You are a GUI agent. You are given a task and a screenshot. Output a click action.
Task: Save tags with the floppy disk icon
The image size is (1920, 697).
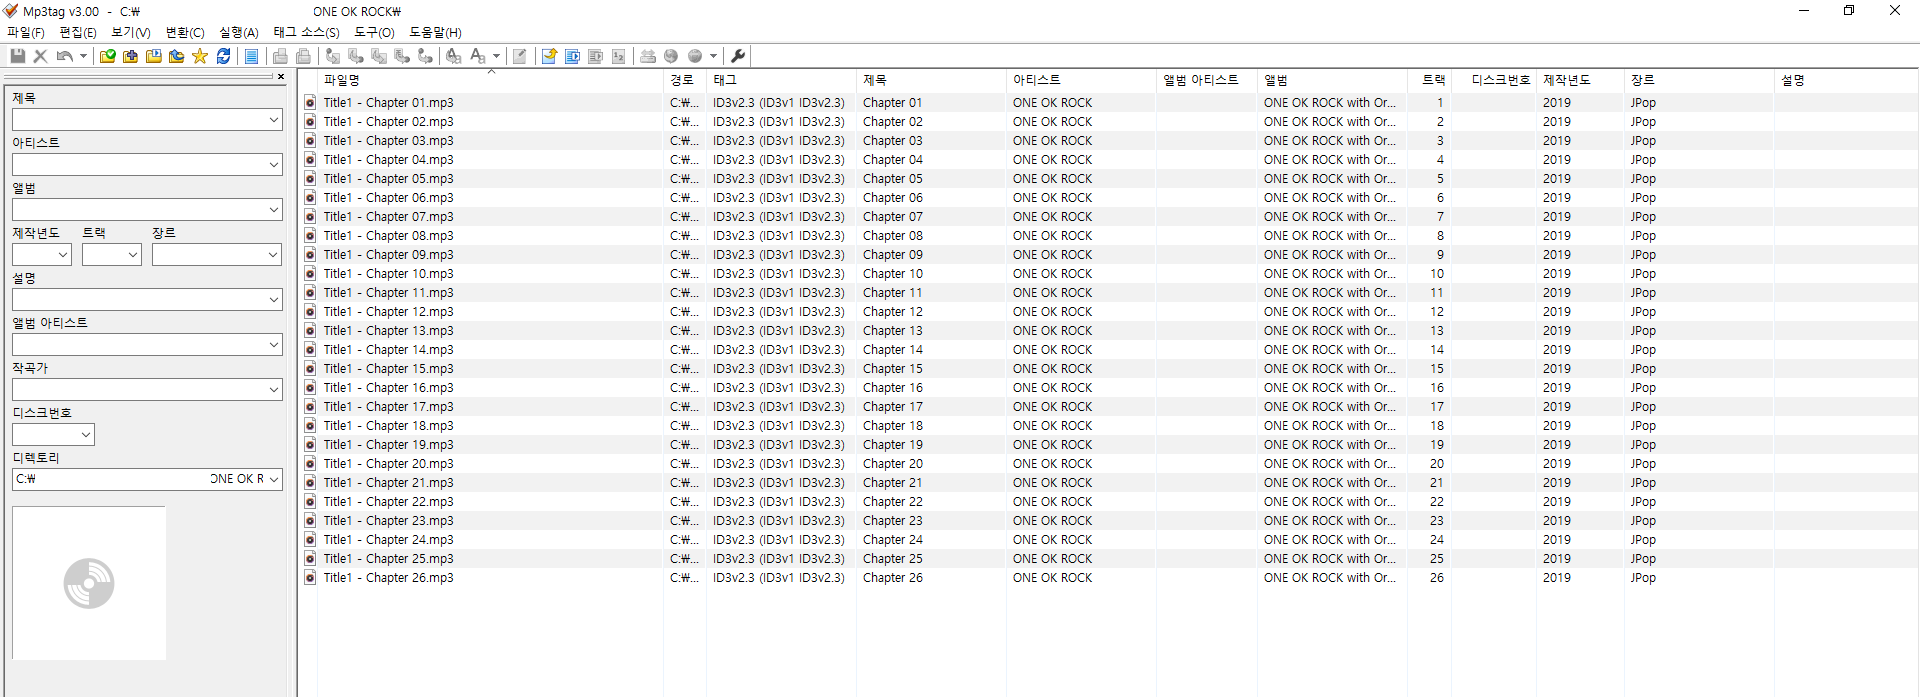click(18, 56)
